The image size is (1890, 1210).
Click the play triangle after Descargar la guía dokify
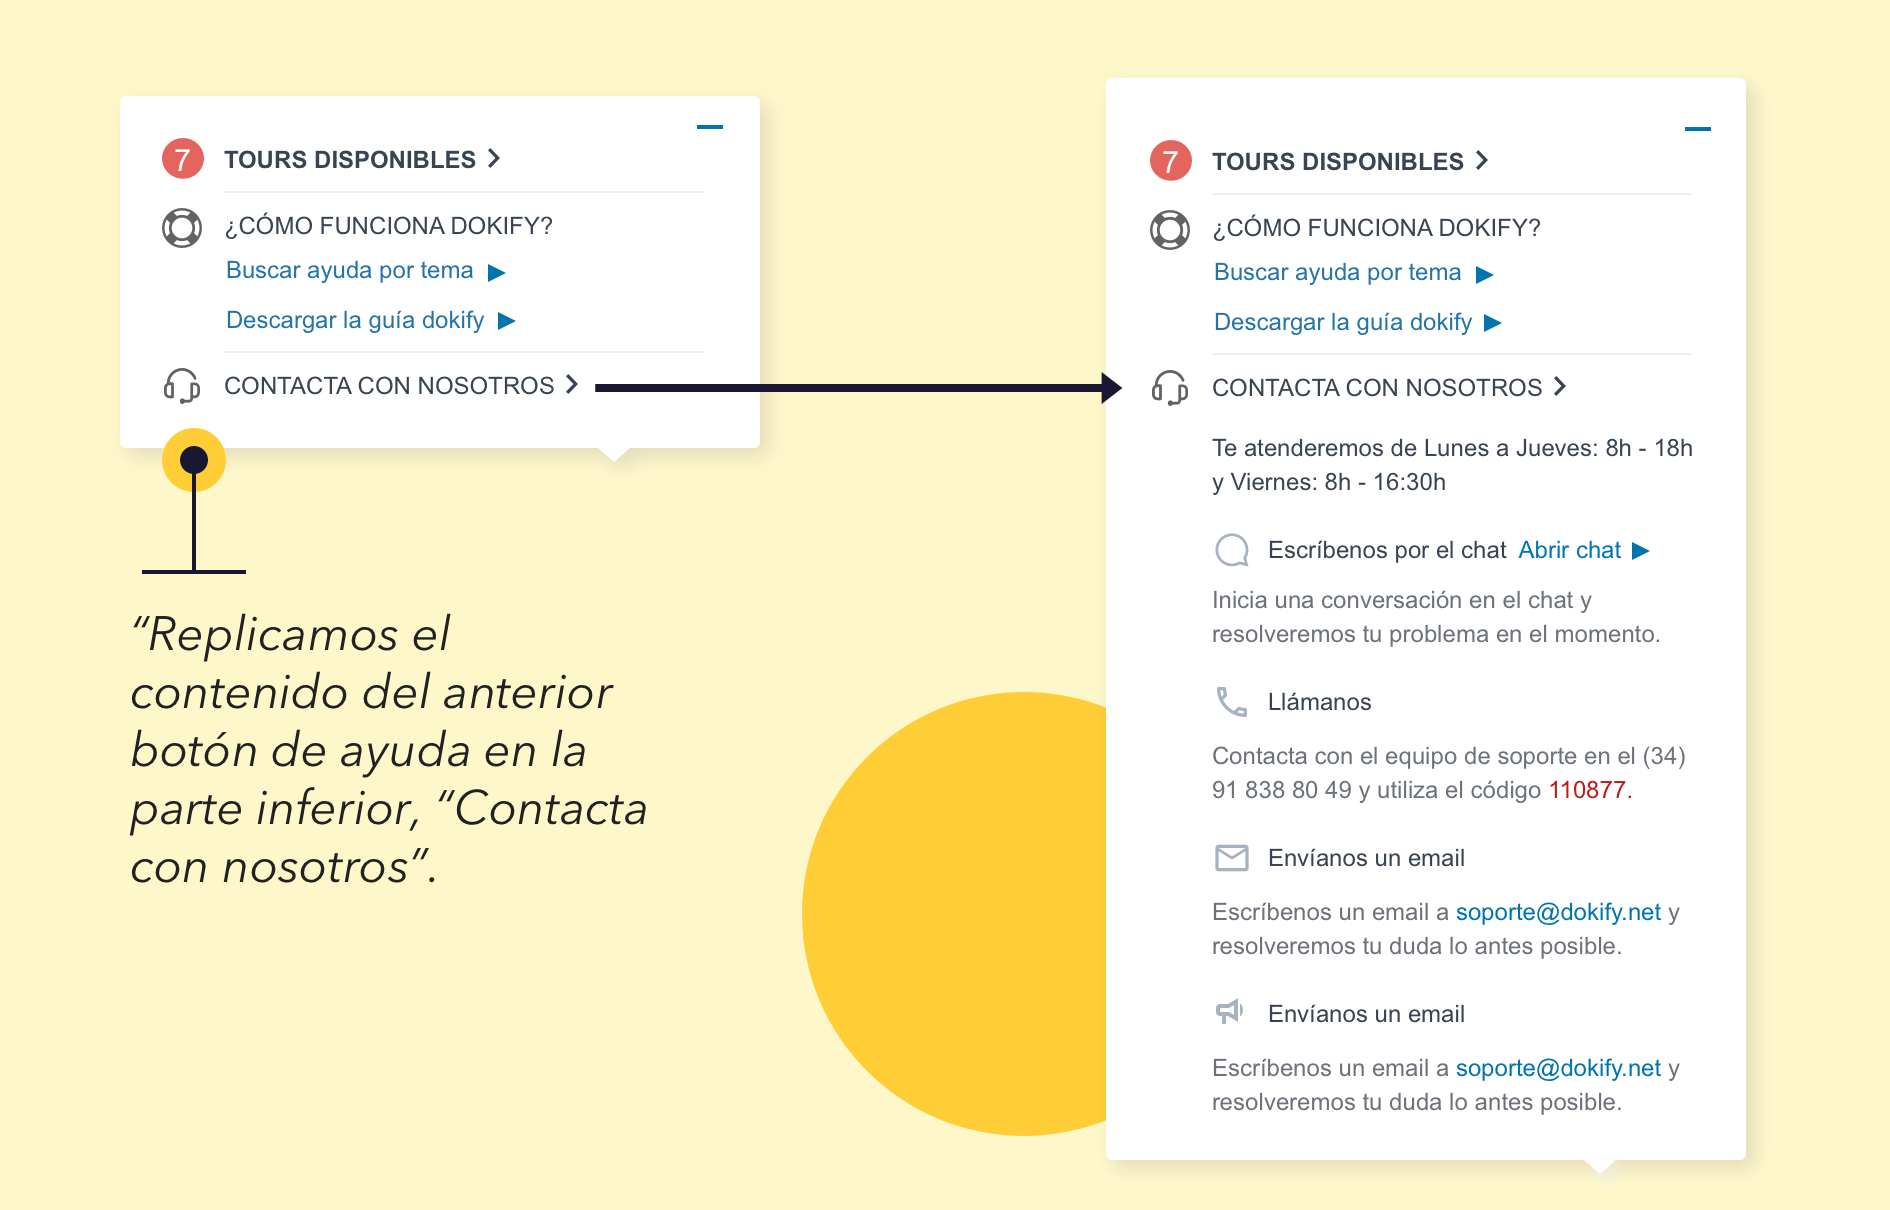tap(508, 320)
